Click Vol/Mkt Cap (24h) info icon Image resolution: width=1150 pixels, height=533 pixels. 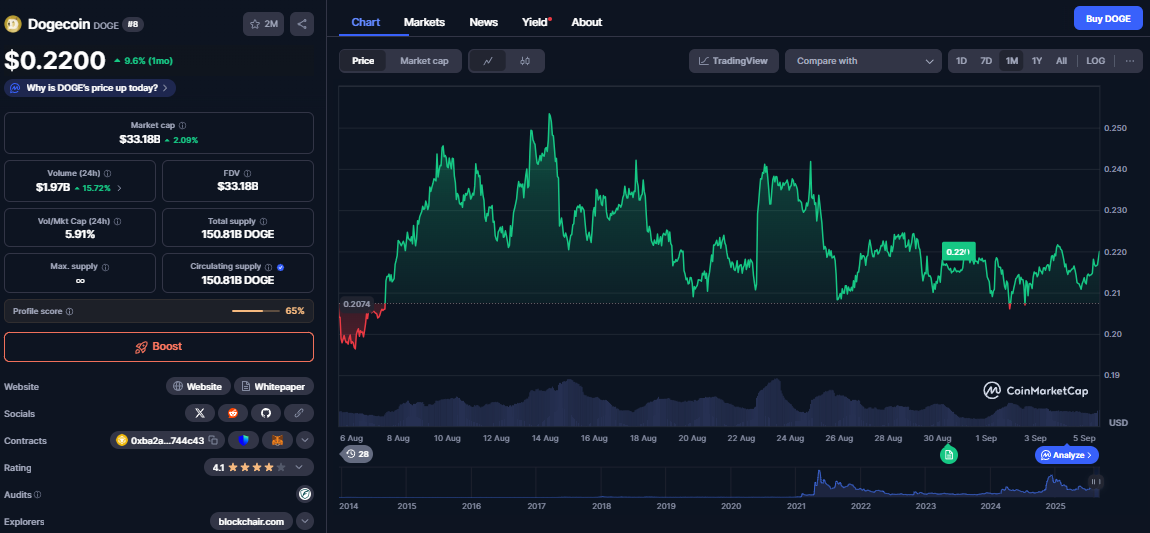117,221
